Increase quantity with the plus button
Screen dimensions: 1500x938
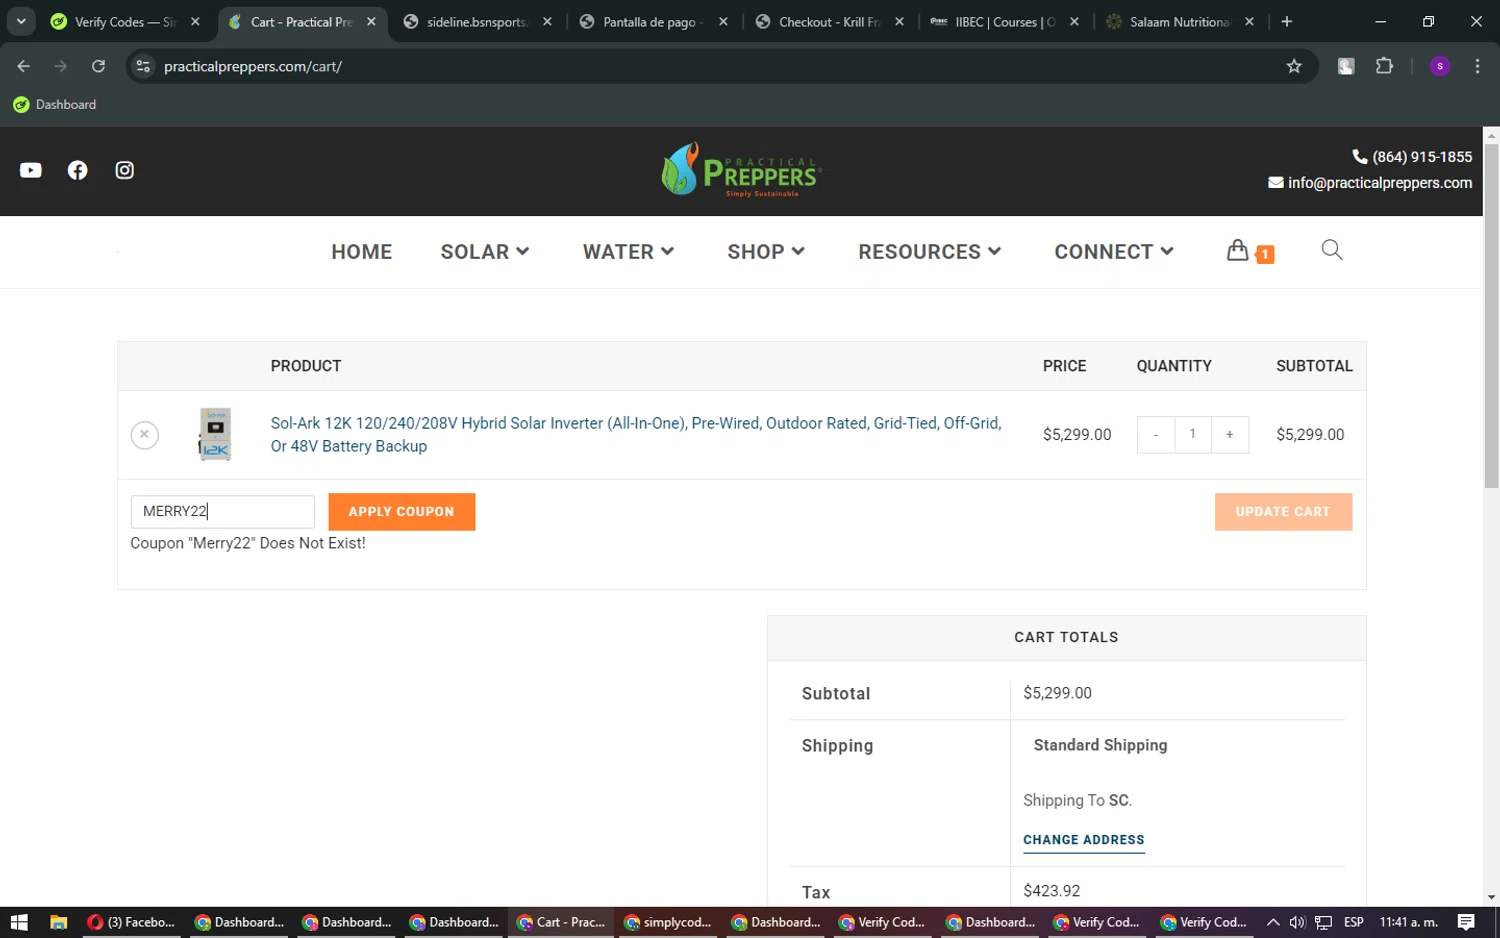pos(1230,434)
